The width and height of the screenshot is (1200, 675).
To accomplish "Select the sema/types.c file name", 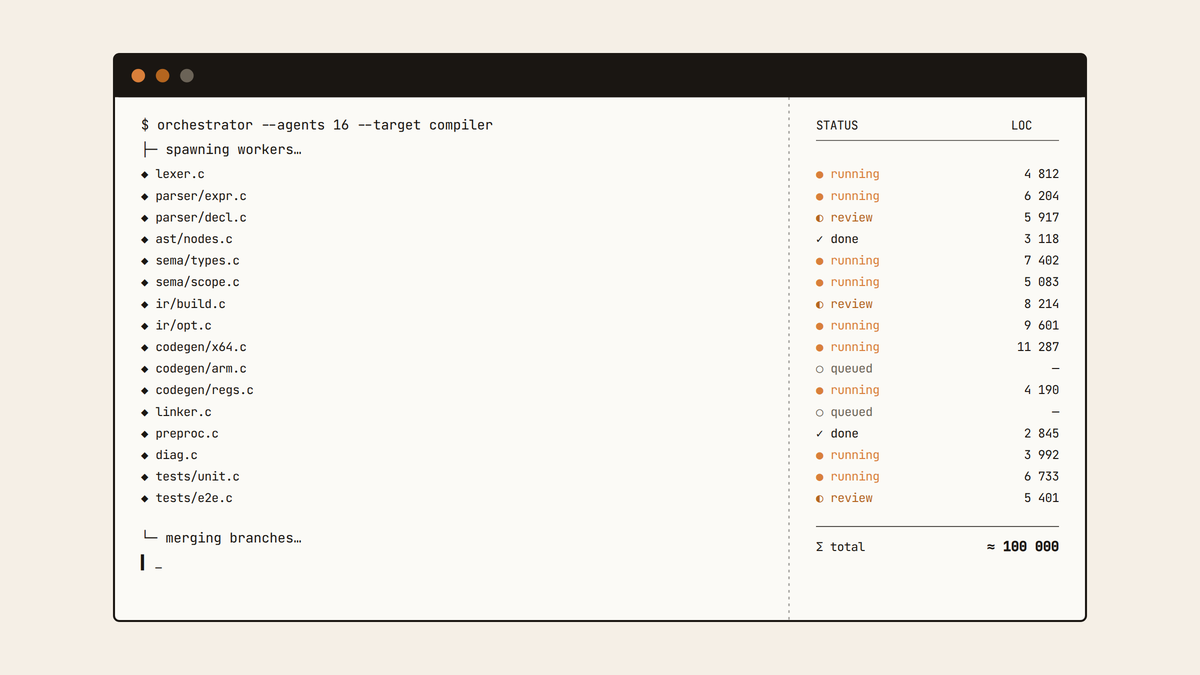I will click(x=197, y=261).
